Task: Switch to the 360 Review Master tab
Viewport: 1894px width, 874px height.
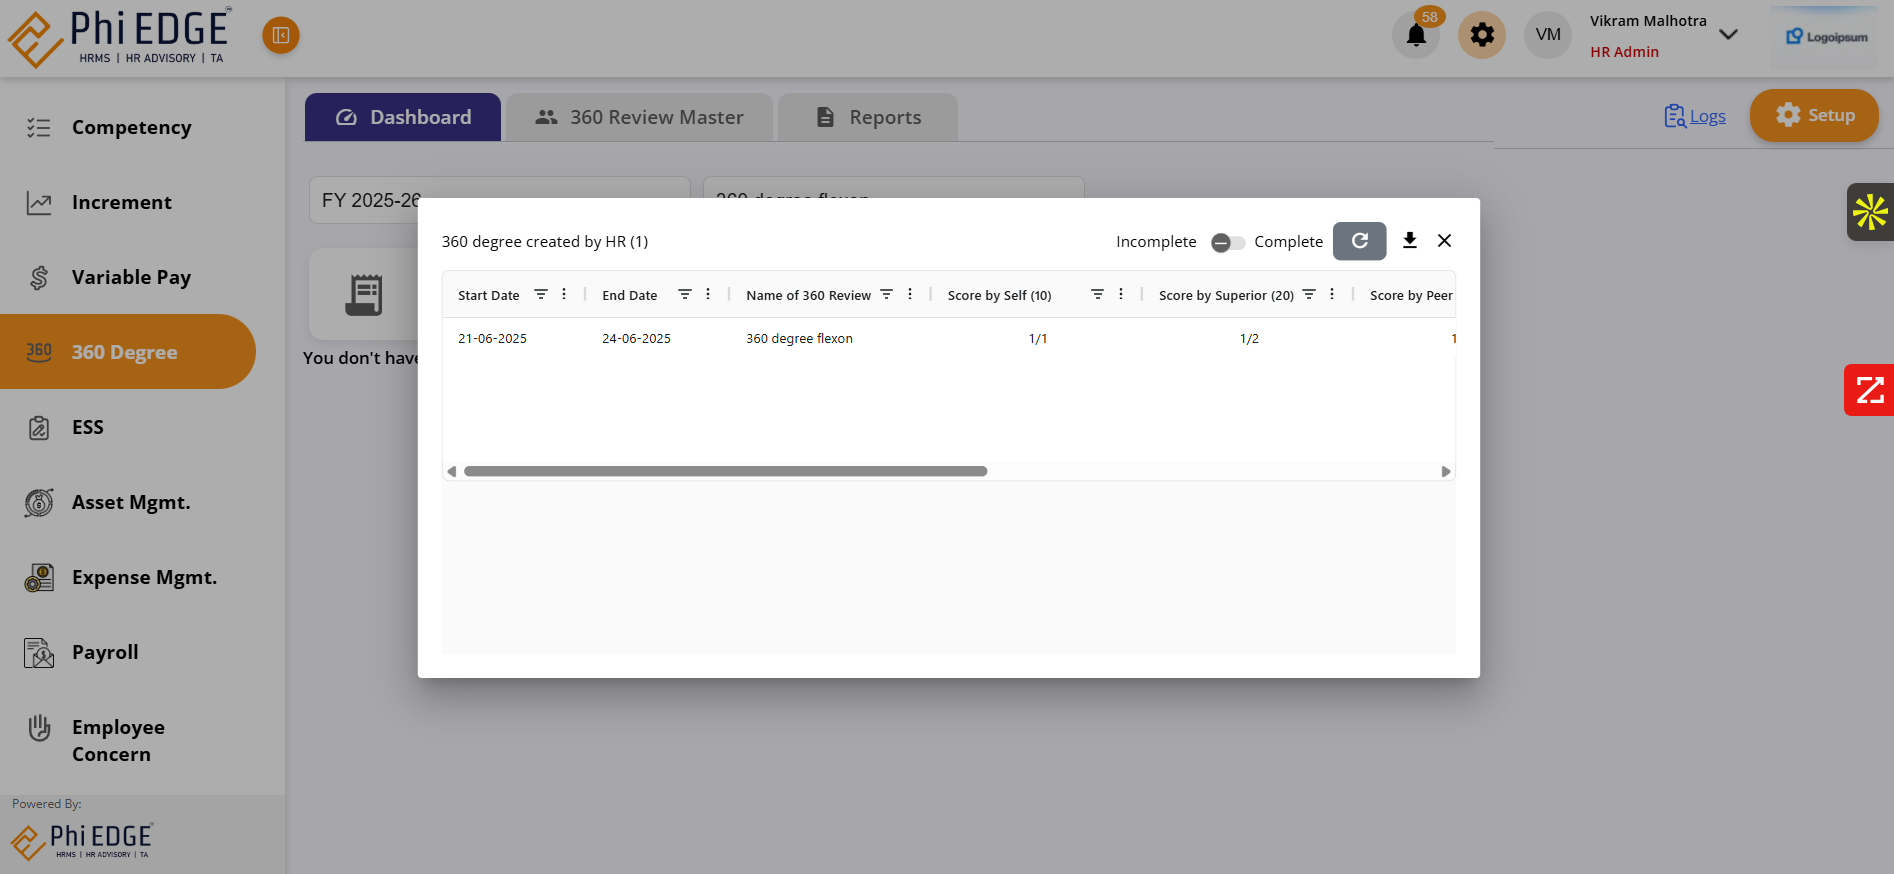Action: coord(639,117)
